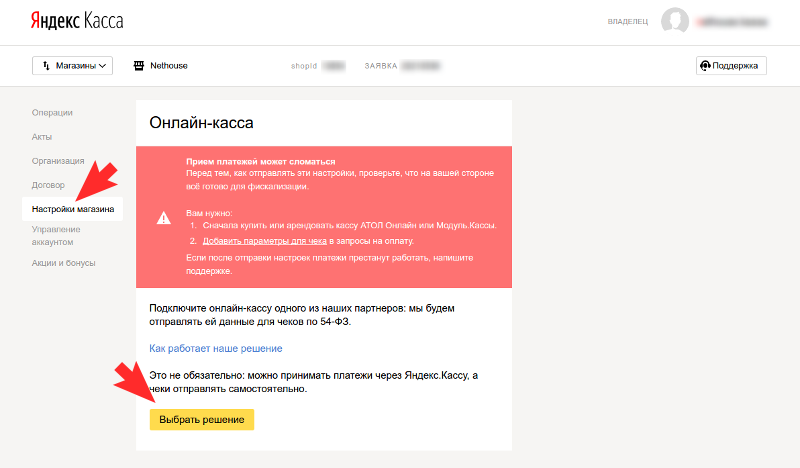Follow the Как работает наше решение link
800x468 pixels.
pyautogui.click(x=216, y=349)
